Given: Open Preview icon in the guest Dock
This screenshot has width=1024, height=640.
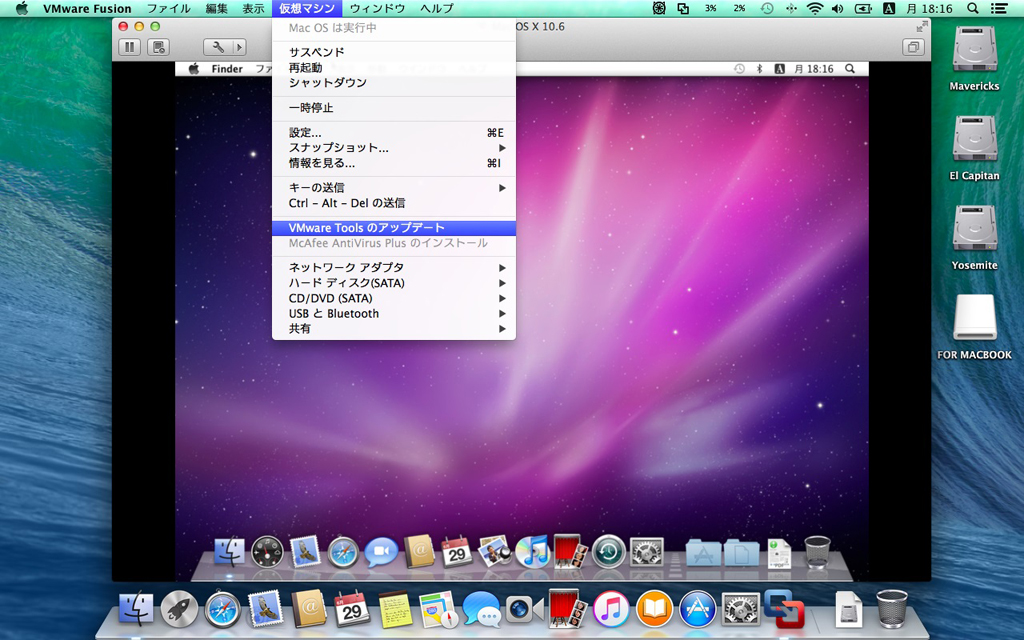Looking at the screenshot, I should point(494,552).
